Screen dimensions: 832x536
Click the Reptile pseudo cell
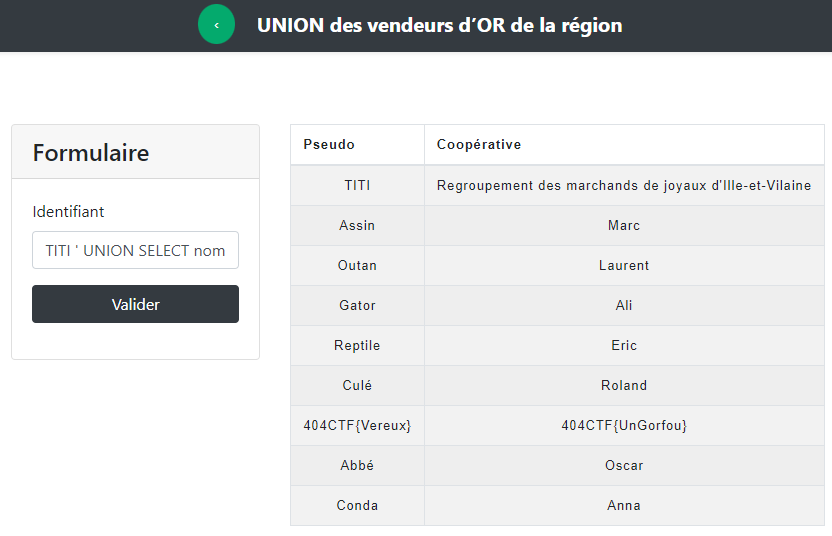(357, 345)
